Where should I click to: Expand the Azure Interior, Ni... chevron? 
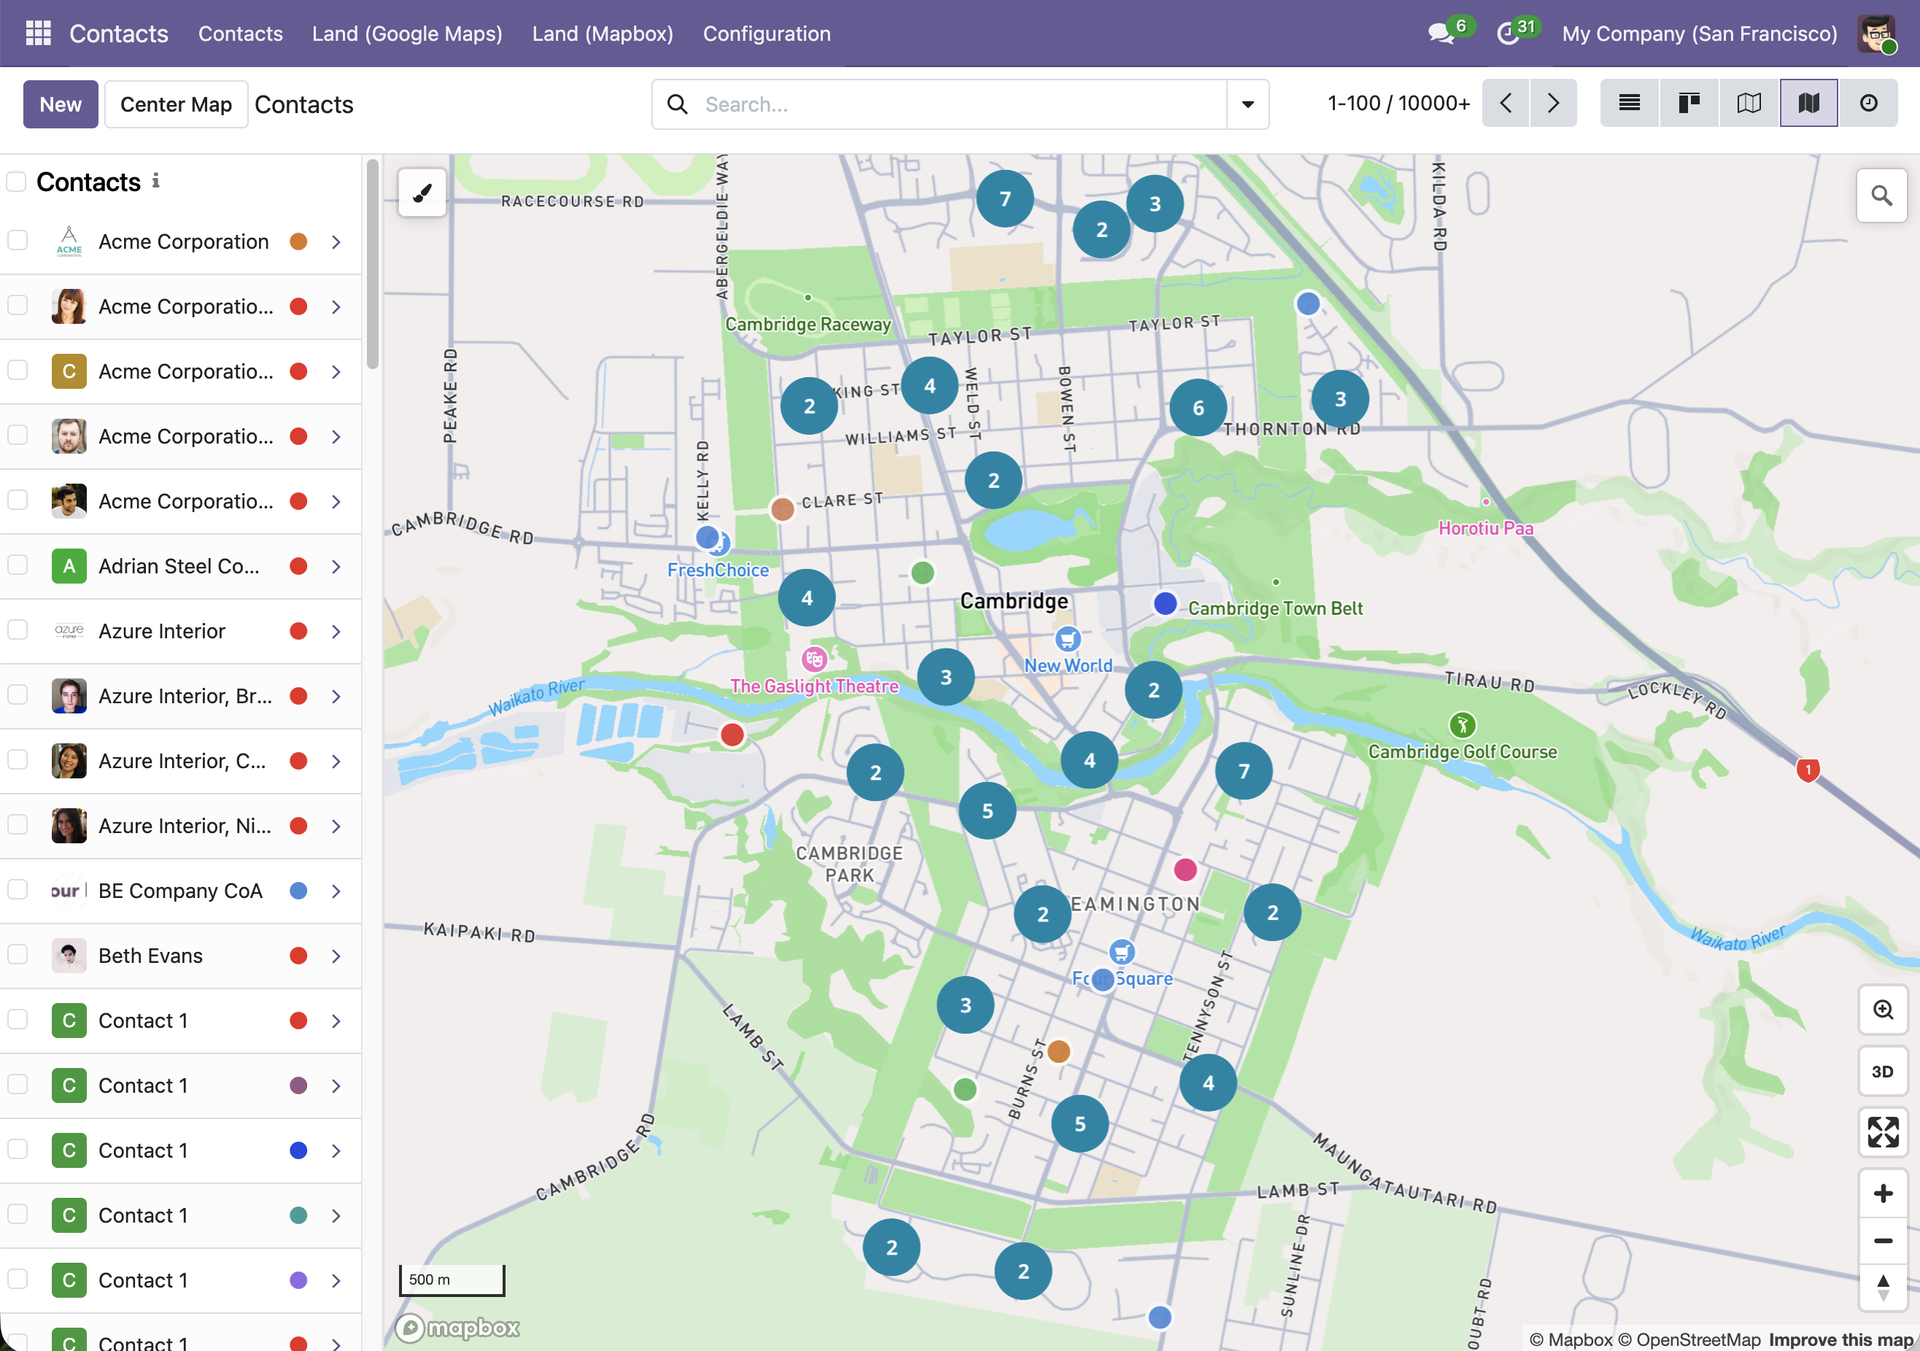[336, 827]
